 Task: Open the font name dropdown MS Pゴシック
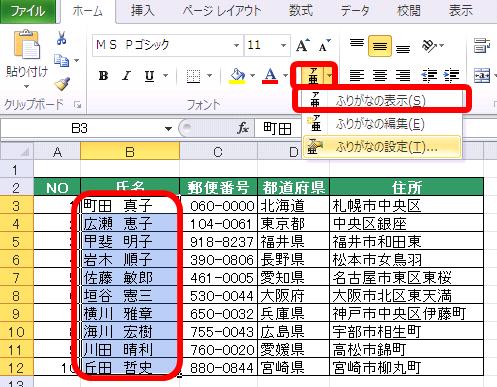click(x=236, y=45)
